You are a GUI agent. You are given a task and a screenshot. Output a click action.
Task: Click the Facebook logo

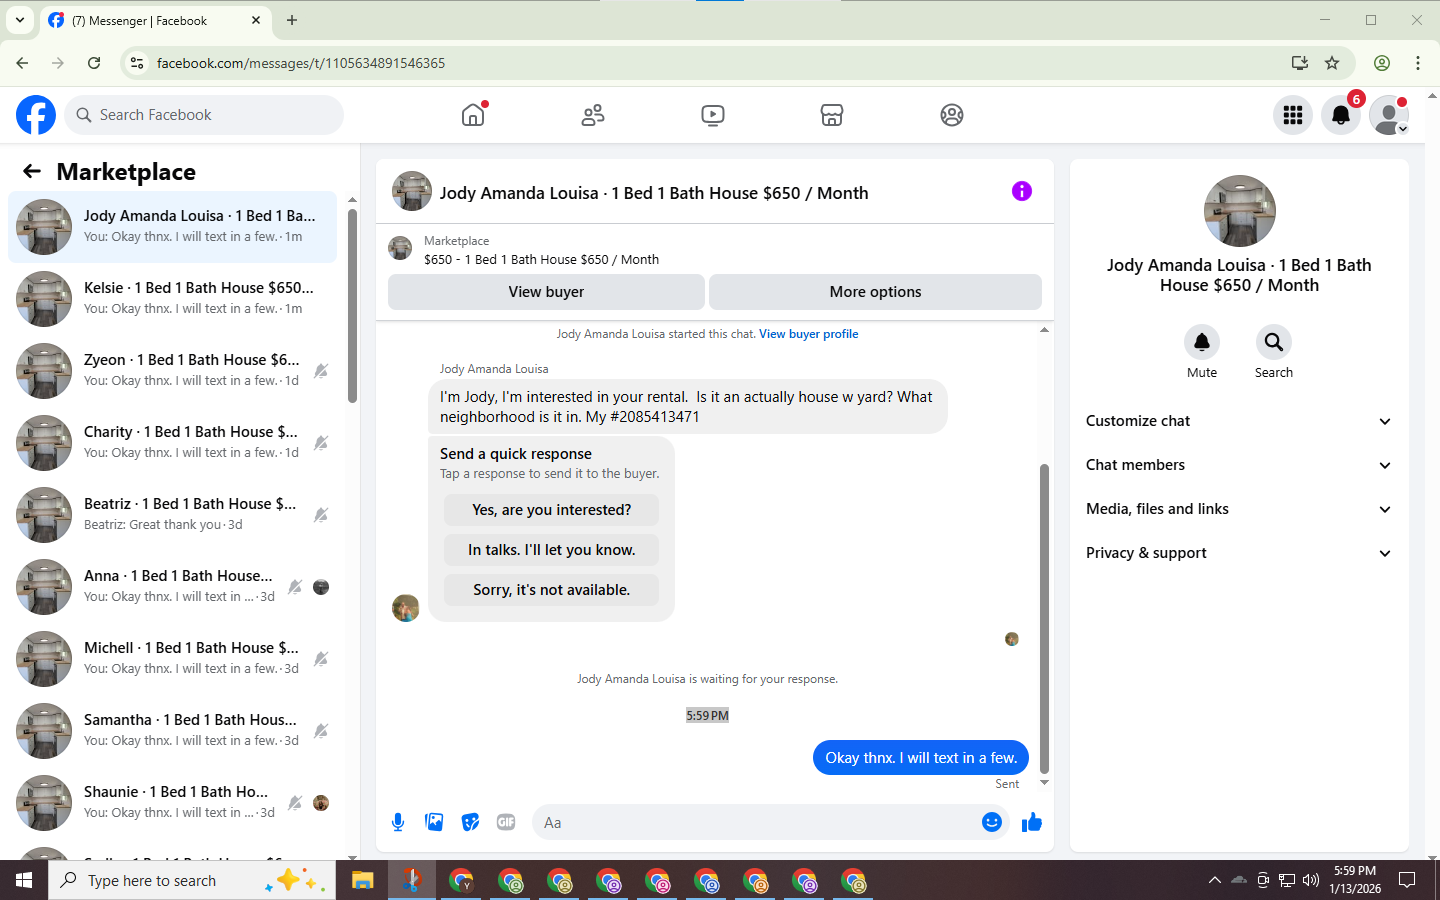click(x=36, y=115)
